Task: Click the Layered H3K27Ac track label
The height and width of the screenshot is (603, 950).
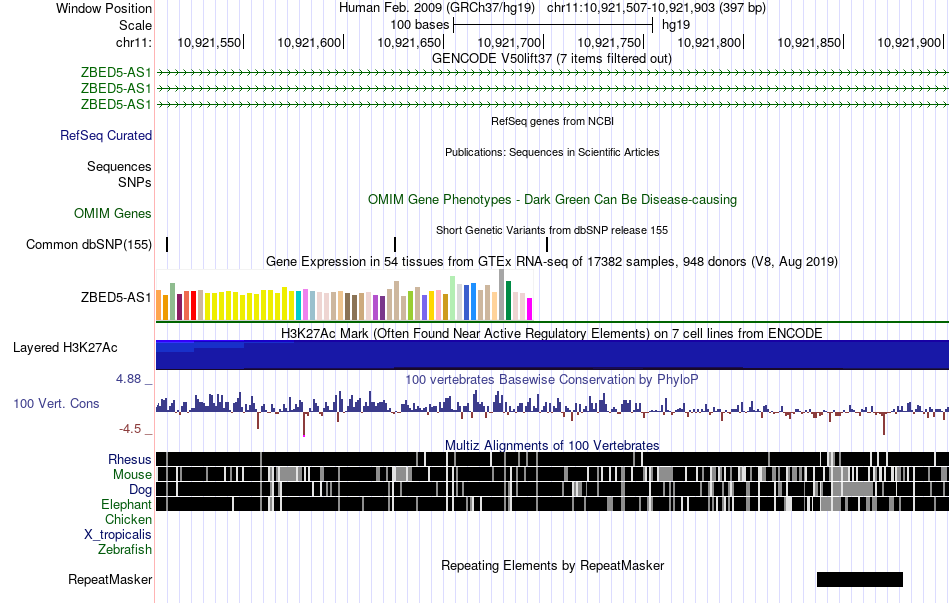Action: (65, 347)
